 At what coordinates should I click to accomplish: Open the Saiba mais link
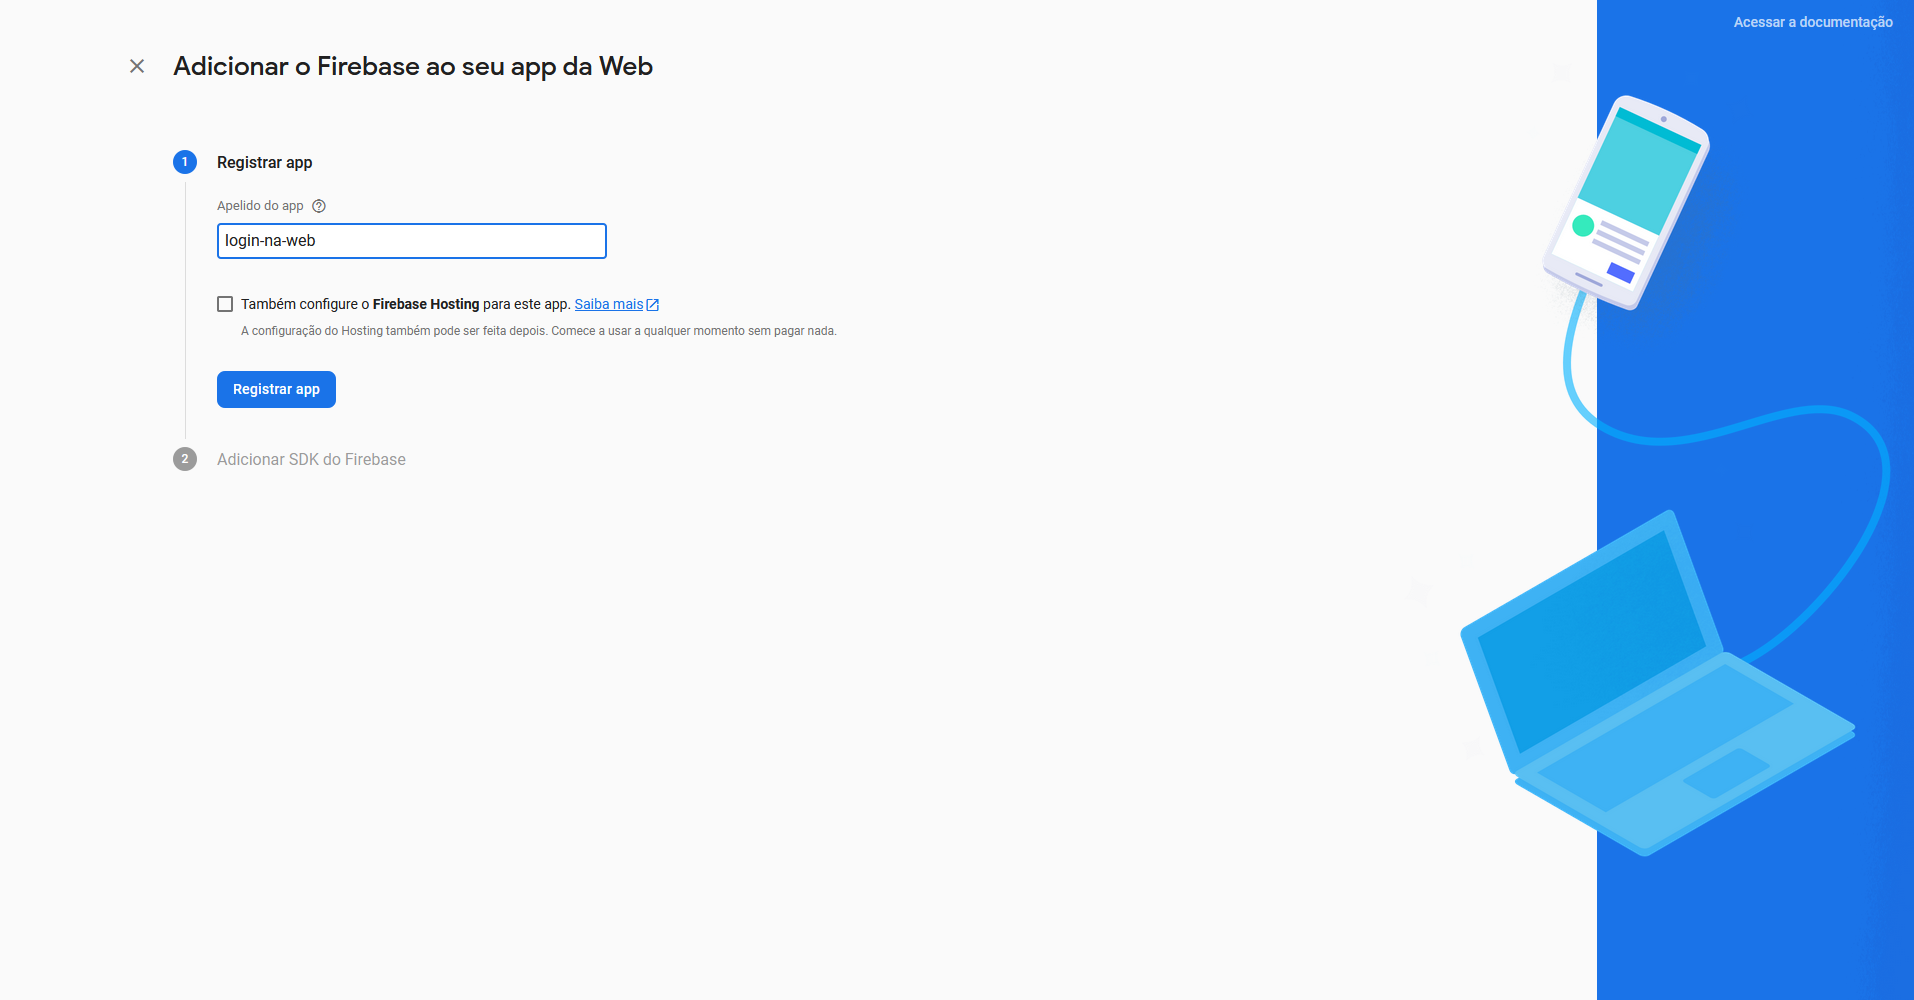click(616, 304)
